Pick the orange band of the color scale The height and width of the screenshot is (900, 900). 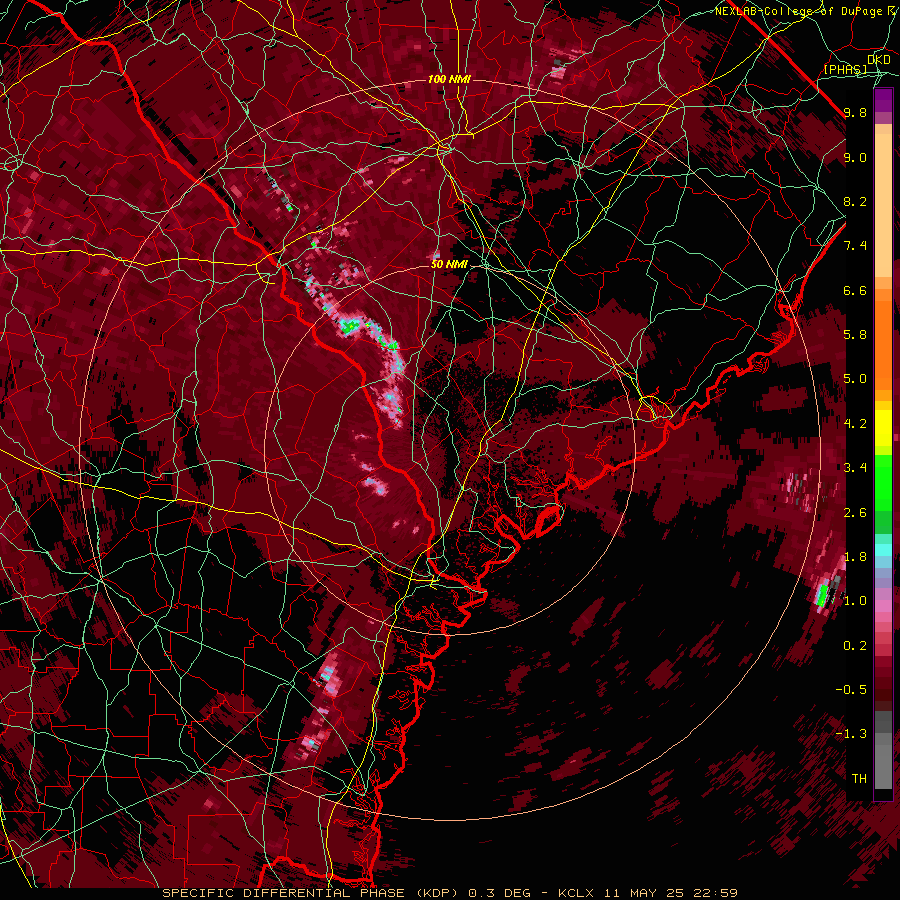tap(883, 339)
